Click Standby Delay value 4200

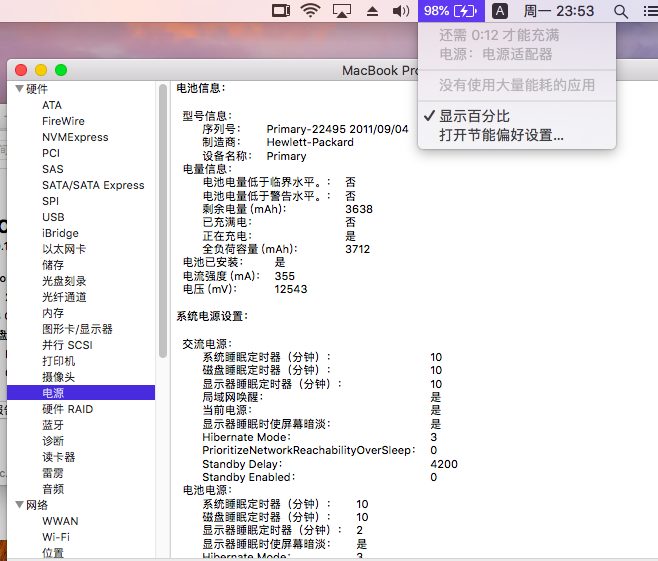coord(444,464)
